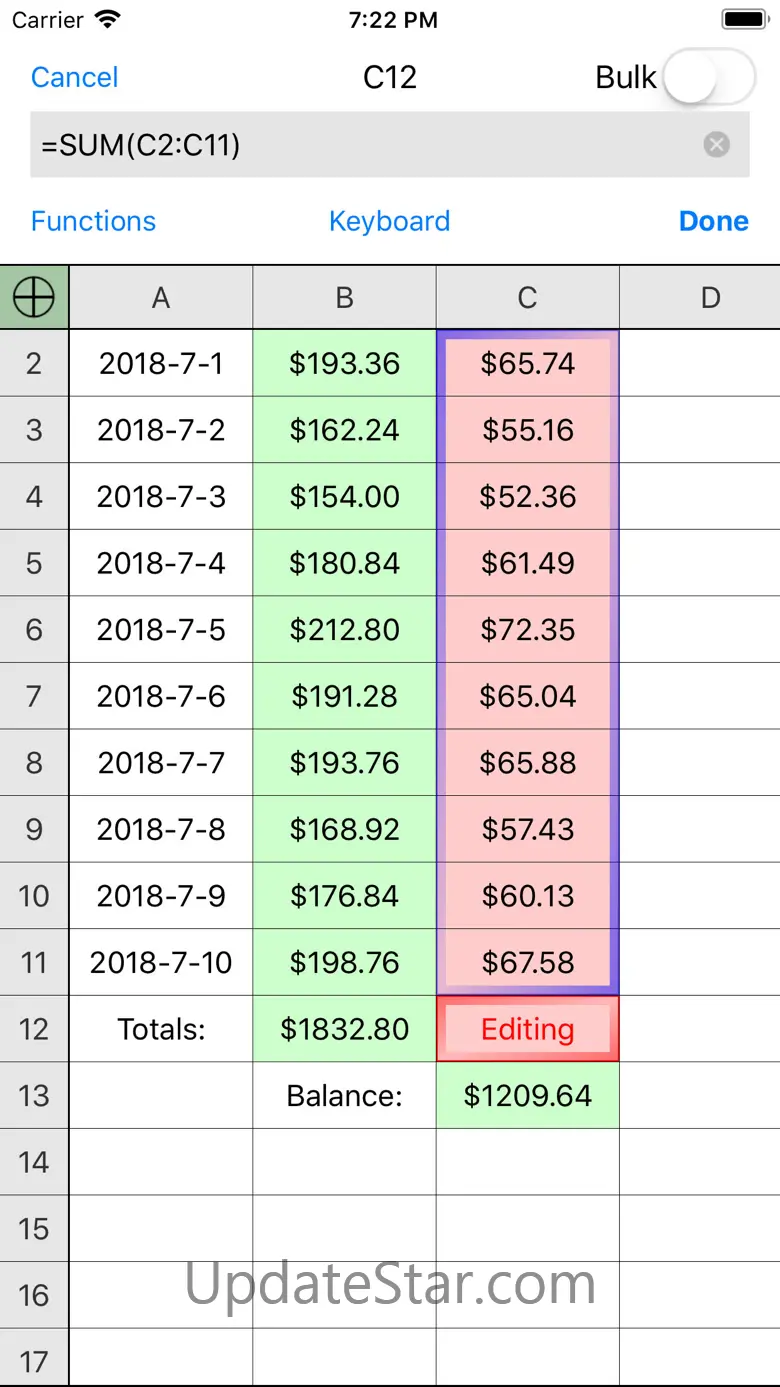Screen dimensions: 780x1387
Task: Clear formula with the X icon
Action: pyautogui.click(x=716, y=145)
